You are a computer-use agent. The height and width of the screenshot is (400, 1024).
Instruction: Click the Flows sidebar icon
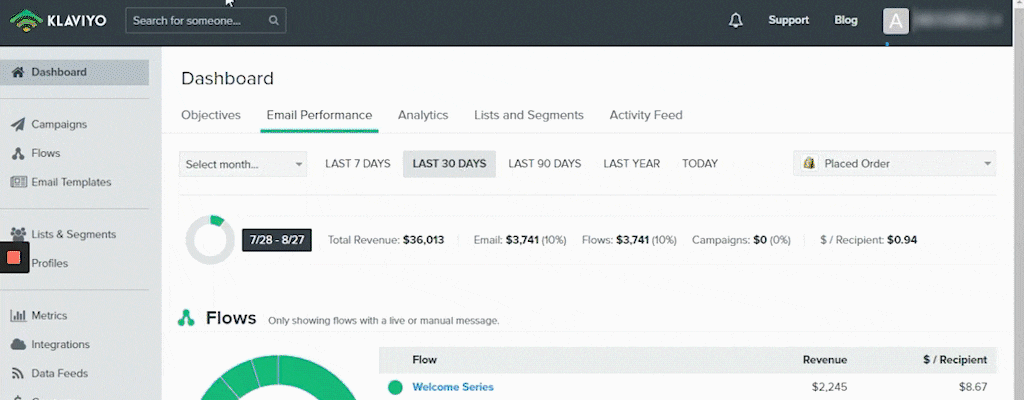[18, 153]
